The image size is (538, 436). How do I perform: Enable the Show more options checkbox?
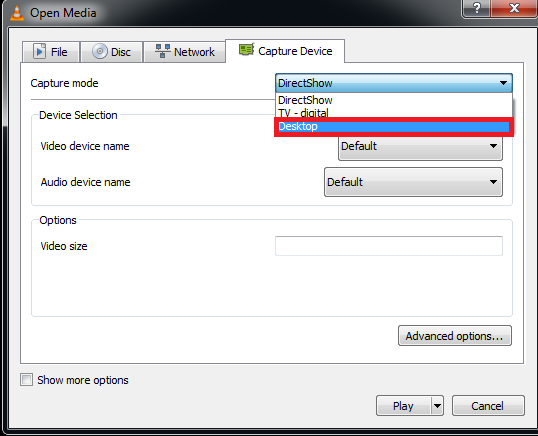tap(26, 380)
